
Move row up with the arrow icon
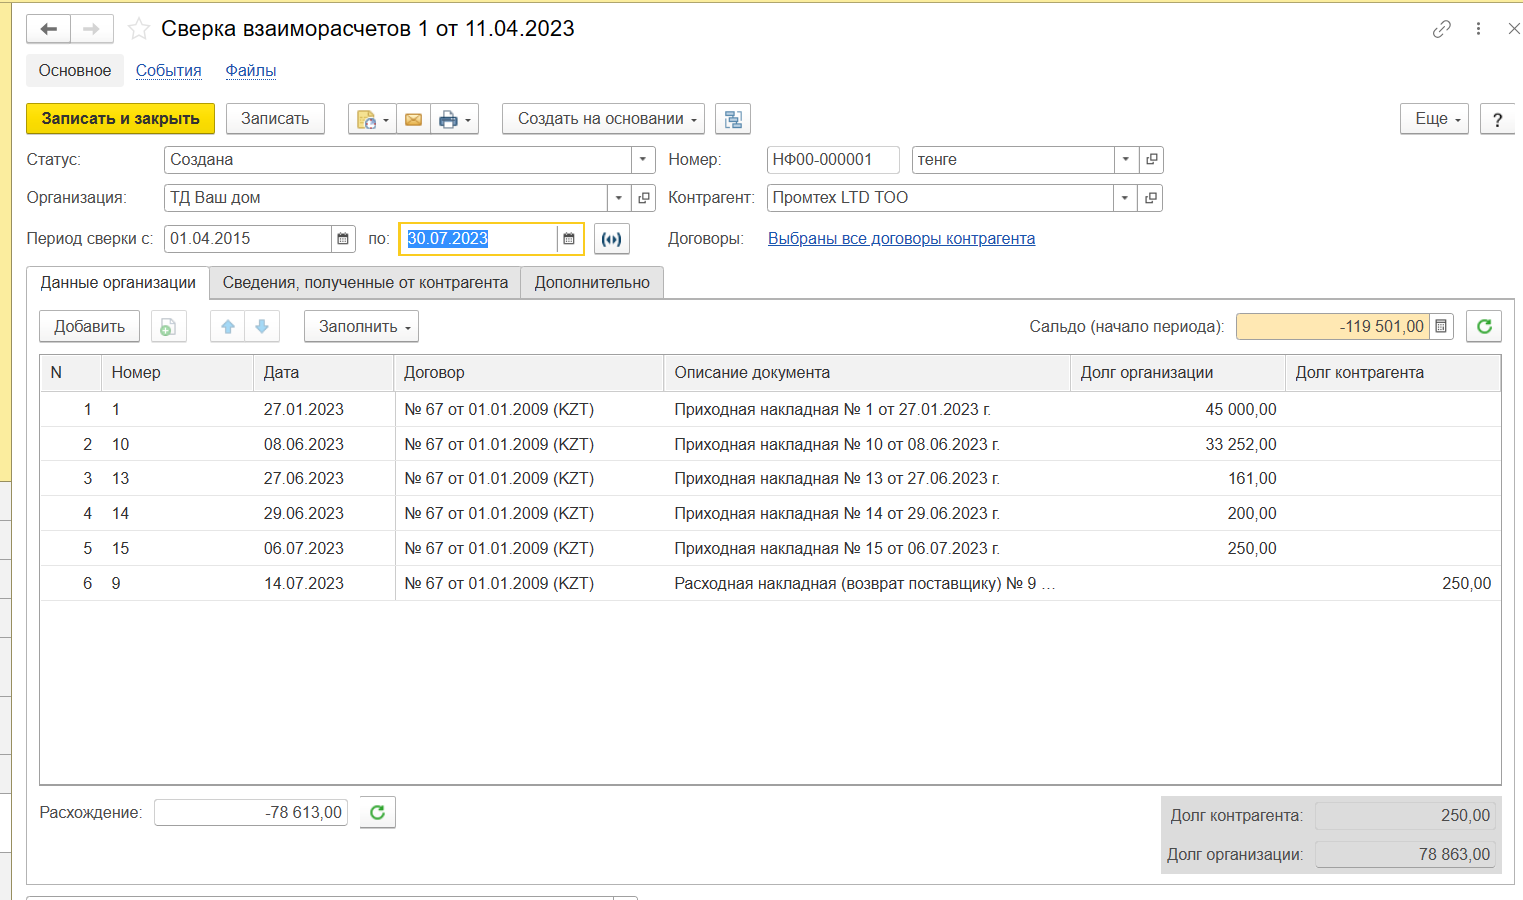click(x=228, y=327)
